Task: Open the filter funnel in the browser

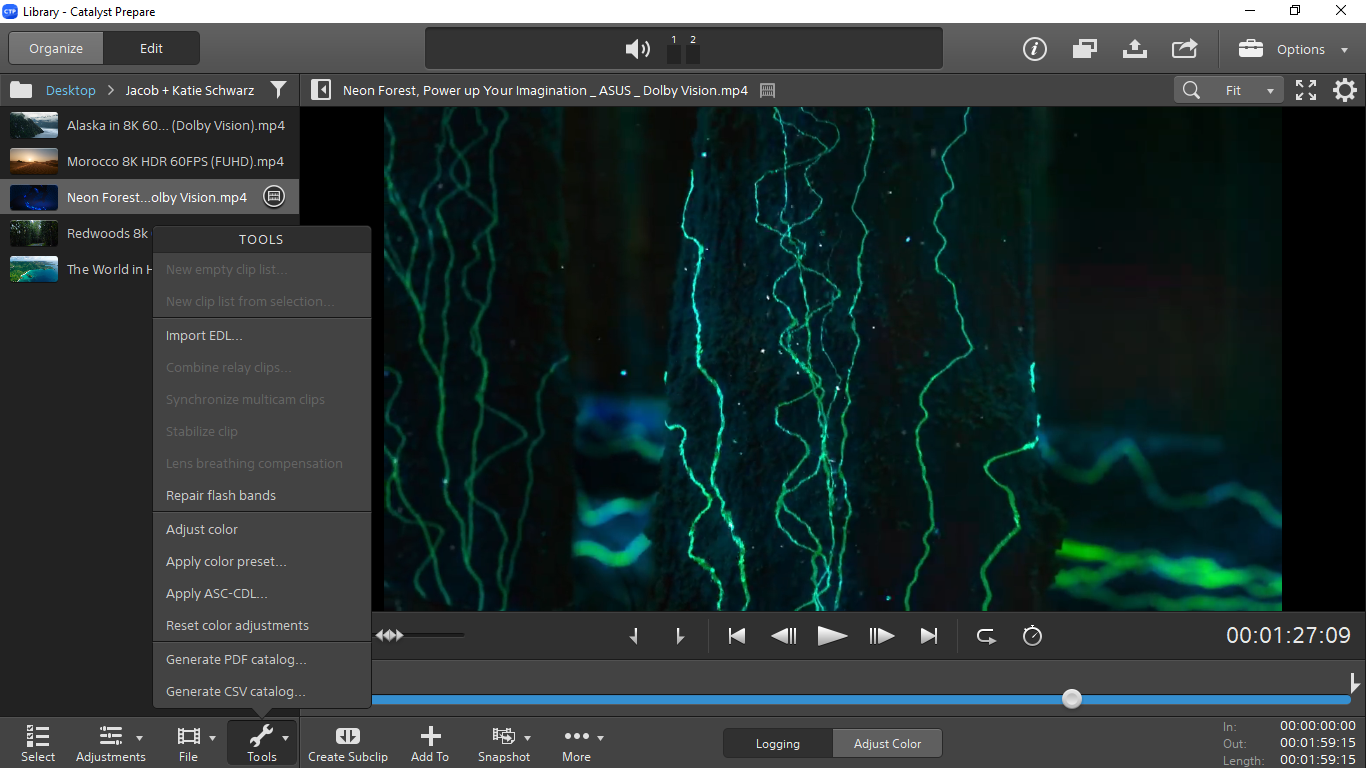Action: (278, 90)
